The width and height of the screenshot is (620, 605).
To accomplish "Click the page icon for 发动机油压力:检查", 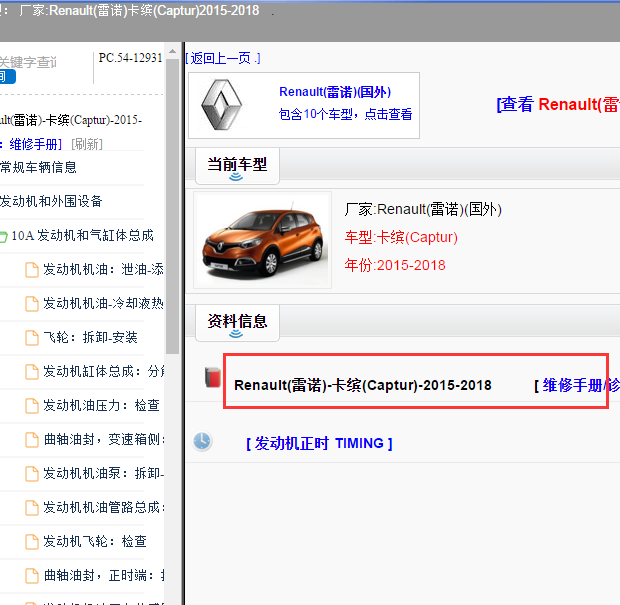I will pos(32,406).
